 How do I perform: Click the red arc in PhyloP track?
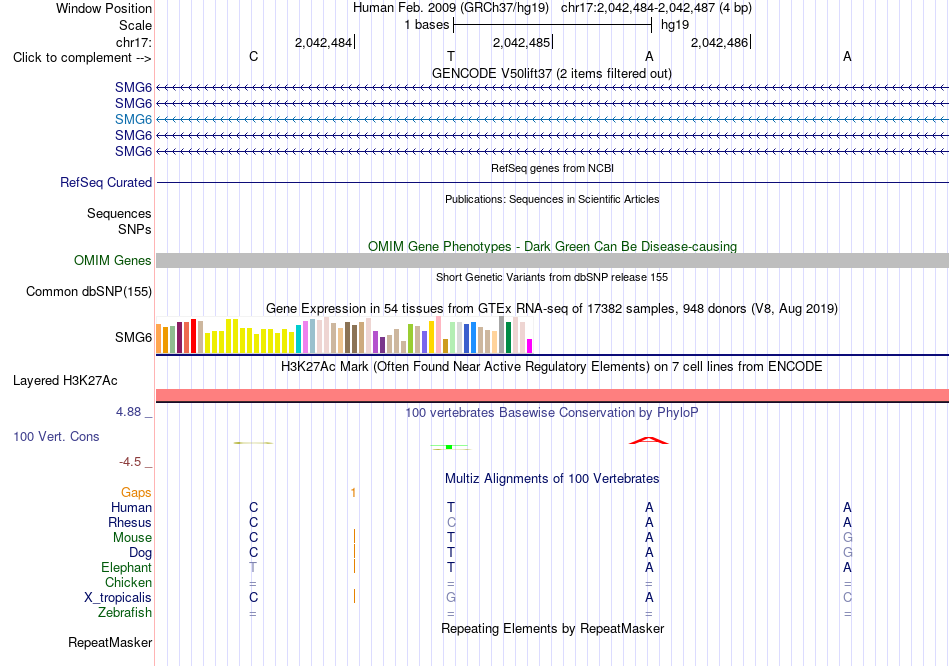(648, 441)
